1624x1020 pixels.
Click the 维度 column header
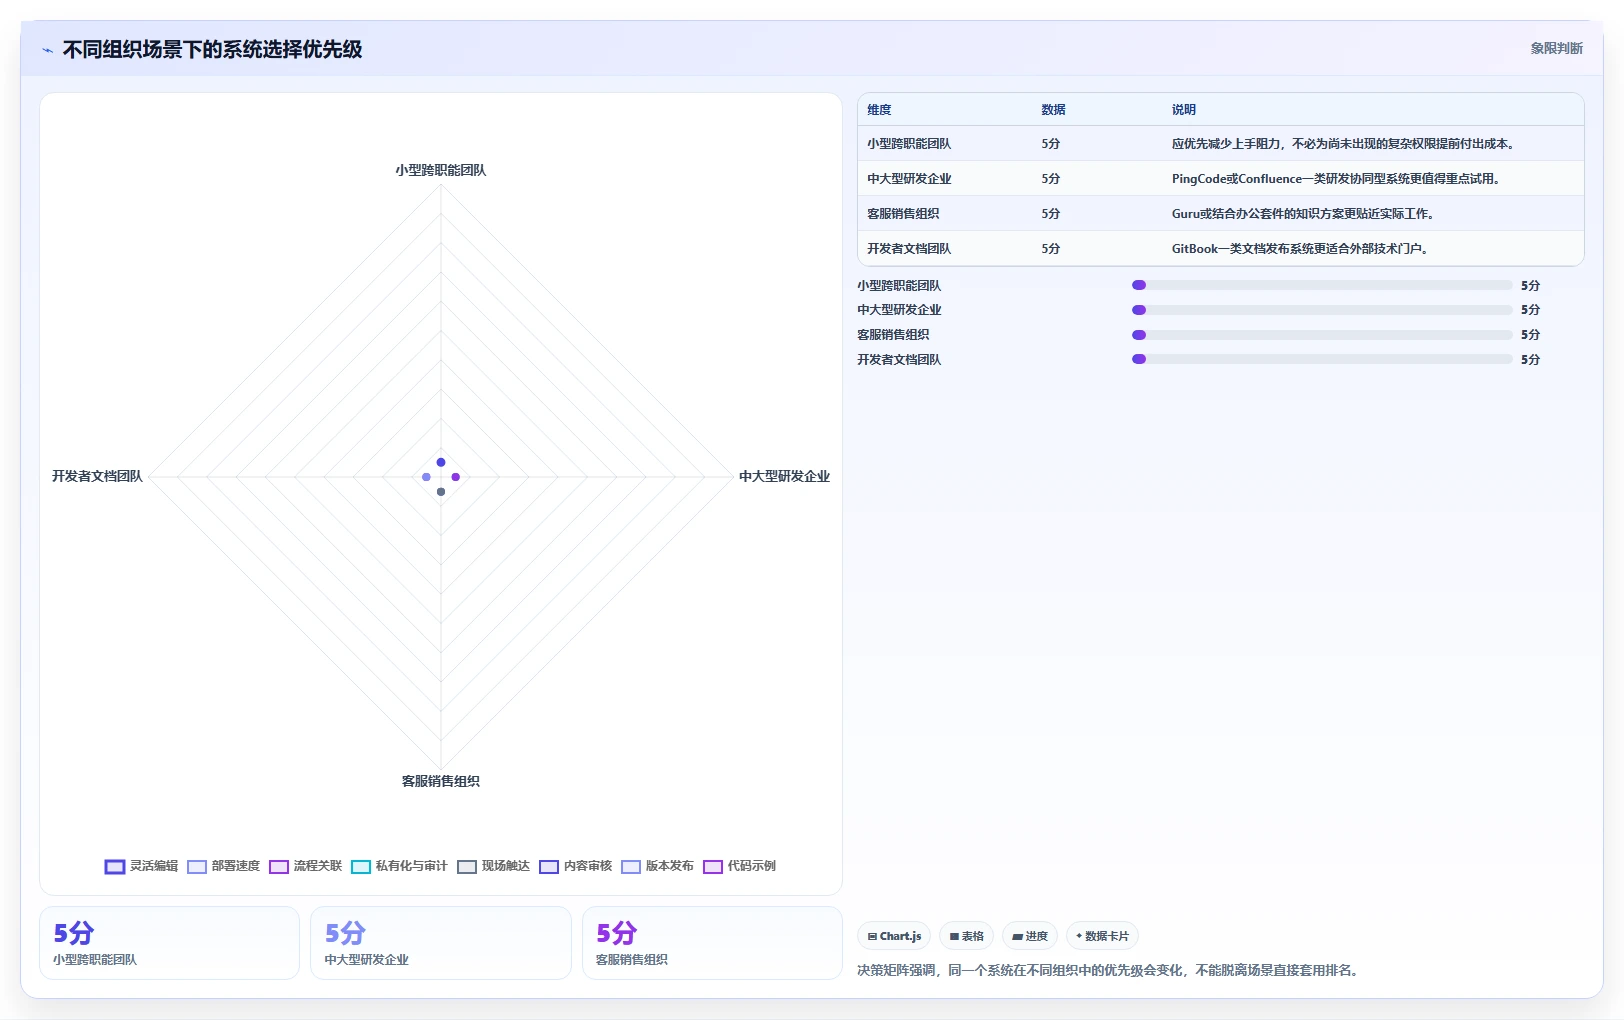coord(879,110)
